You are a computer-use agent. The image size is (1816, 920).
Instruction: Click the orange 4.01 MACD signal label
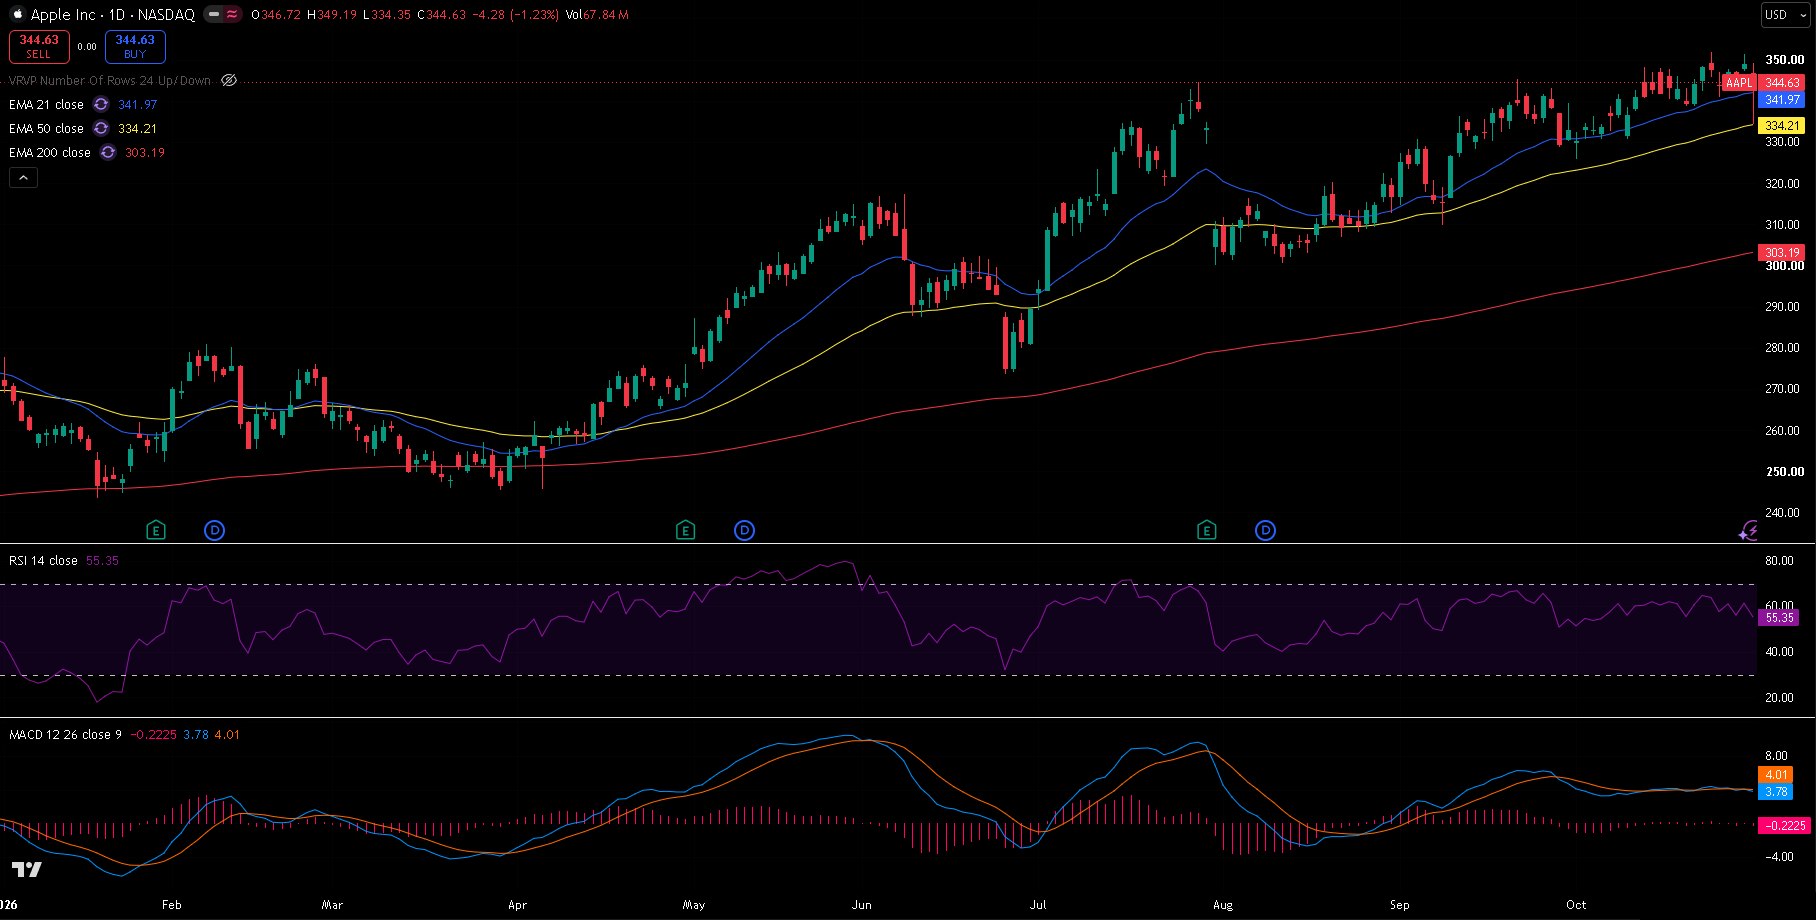pyautogui.click(x=1776, y=774)
